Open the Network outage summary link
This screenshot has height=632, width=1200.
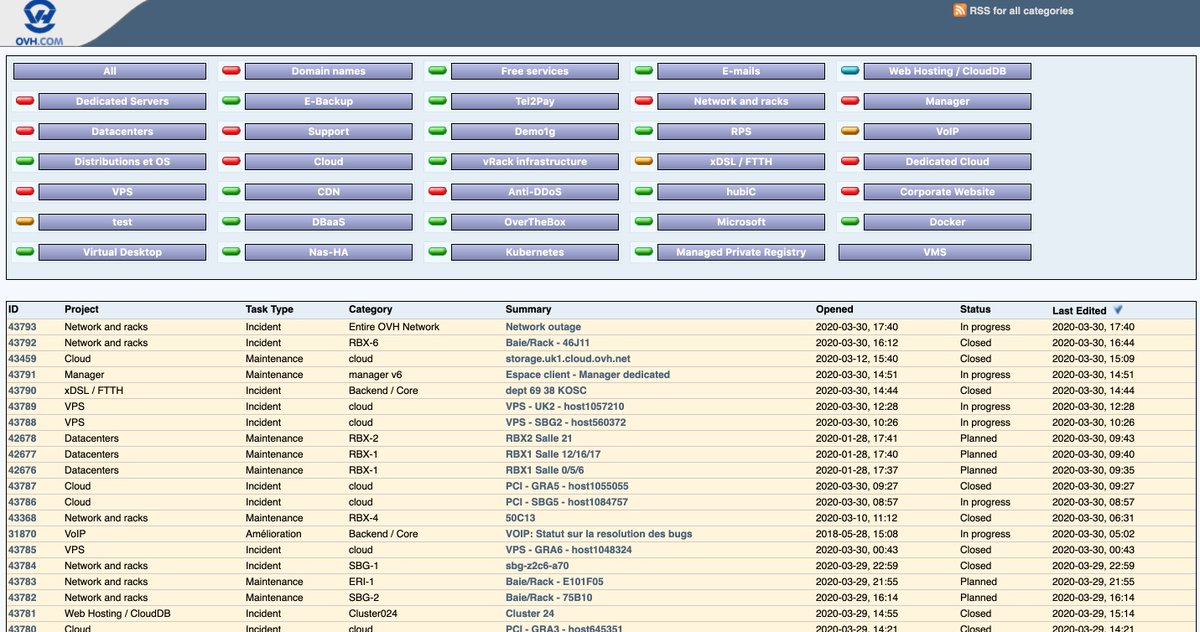tap(543, 327)
